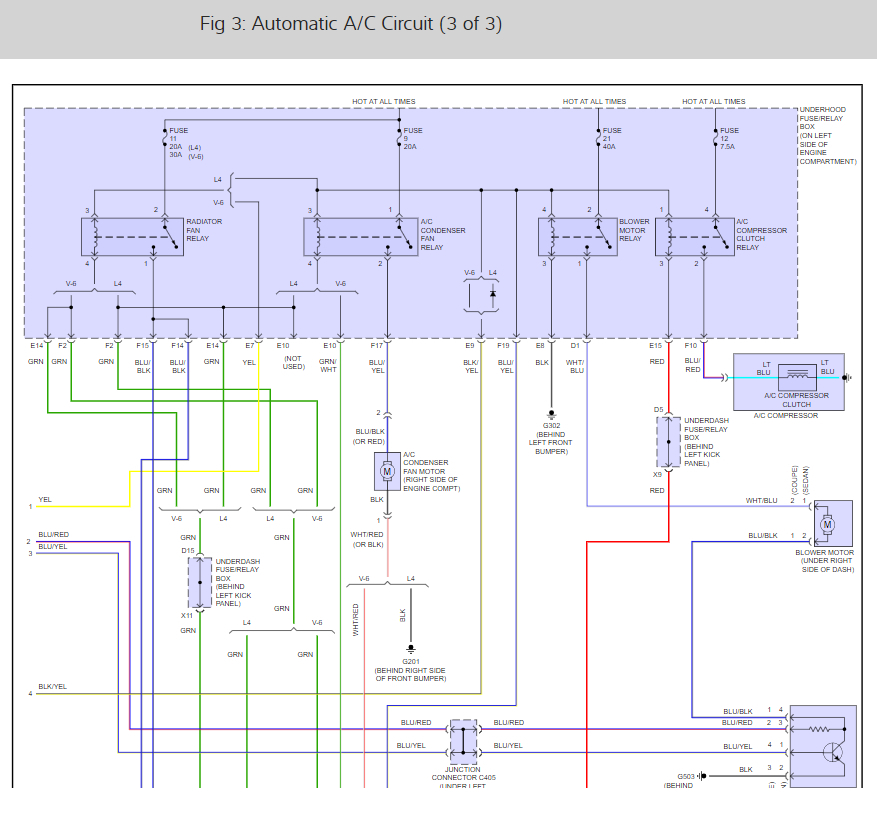The image size is (877, 816).
Task: Click the 'X9' connector label
Action: [657, 474]
